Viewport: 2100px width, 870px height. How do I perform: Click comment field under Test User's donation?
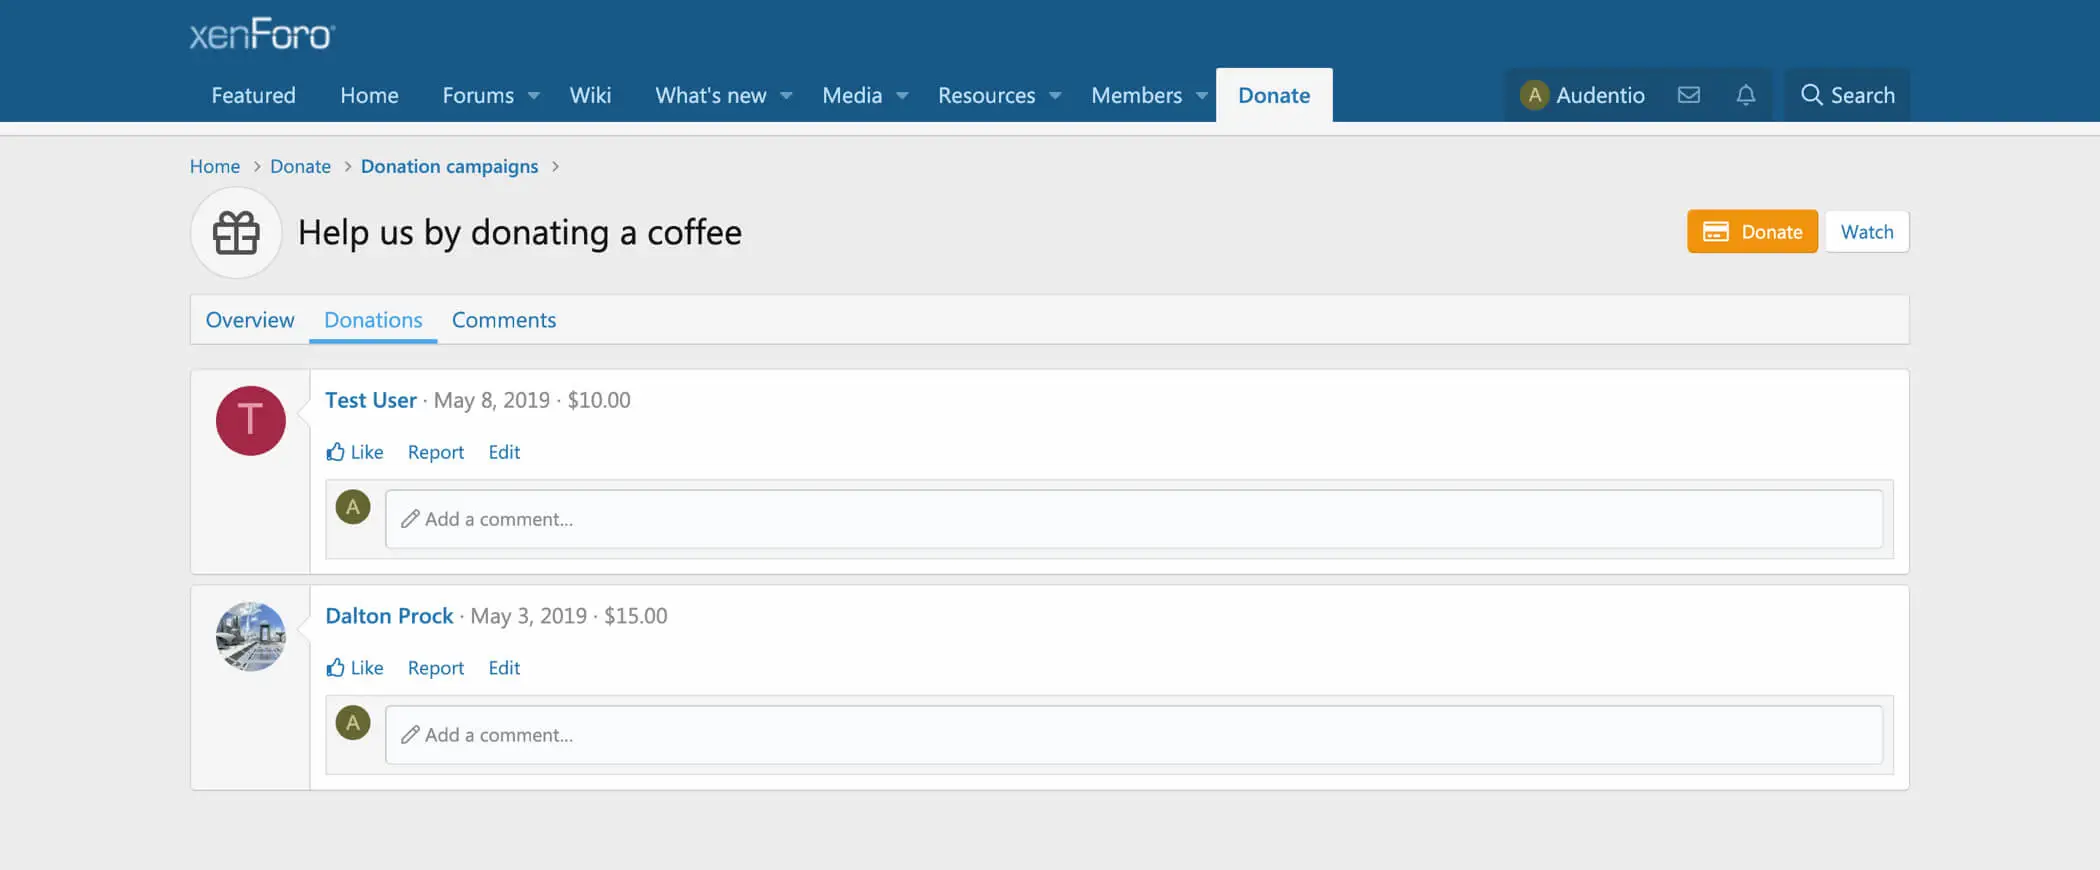[1133, 519]
